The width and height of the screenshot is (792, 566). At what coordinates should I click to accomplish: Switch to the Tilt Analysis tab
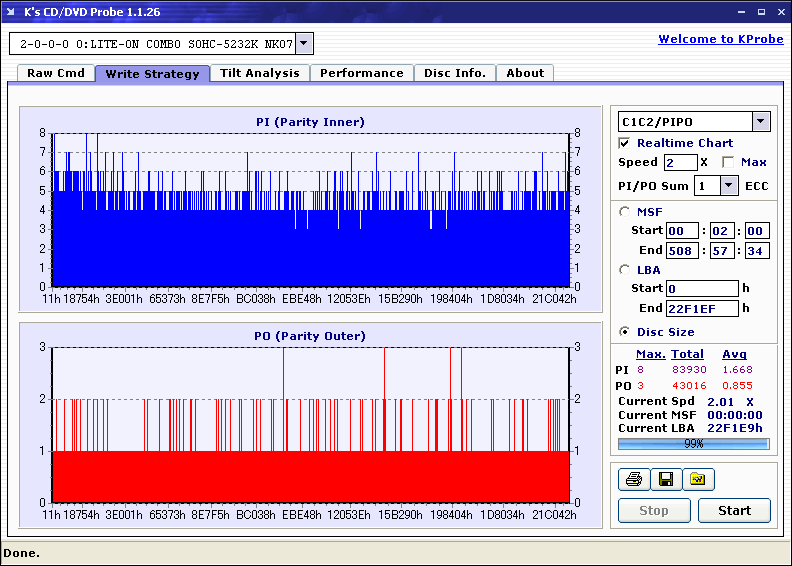point(260,73)
